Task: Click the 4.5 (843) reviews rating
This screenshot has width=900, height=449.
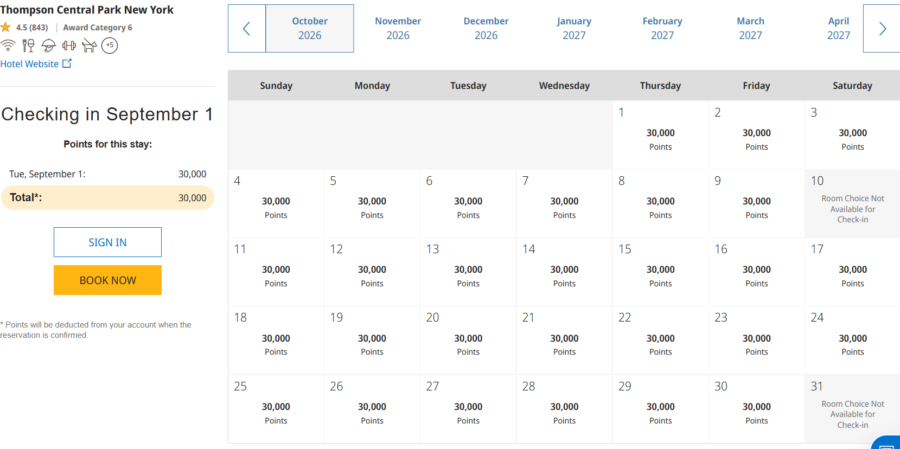Action: click(32, 27)
